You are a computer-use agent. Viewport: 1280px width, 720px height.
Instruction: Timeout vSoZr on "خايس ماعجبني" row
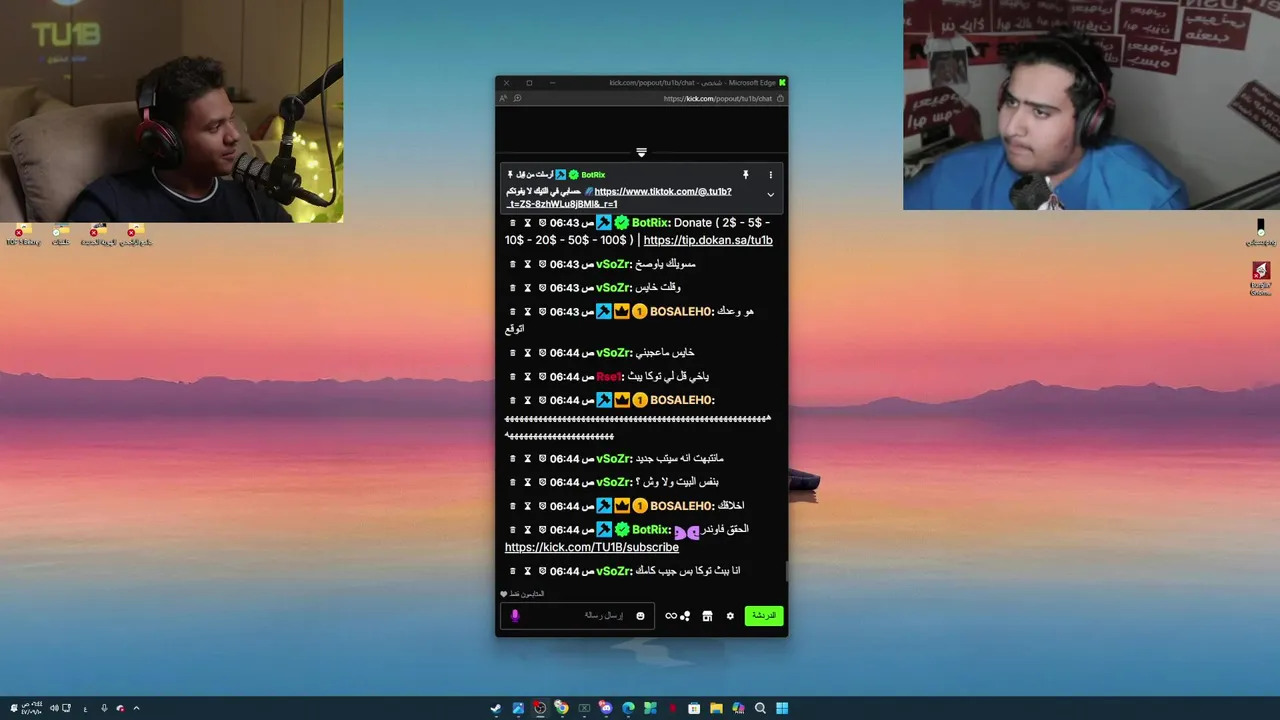tap(528, 353)
